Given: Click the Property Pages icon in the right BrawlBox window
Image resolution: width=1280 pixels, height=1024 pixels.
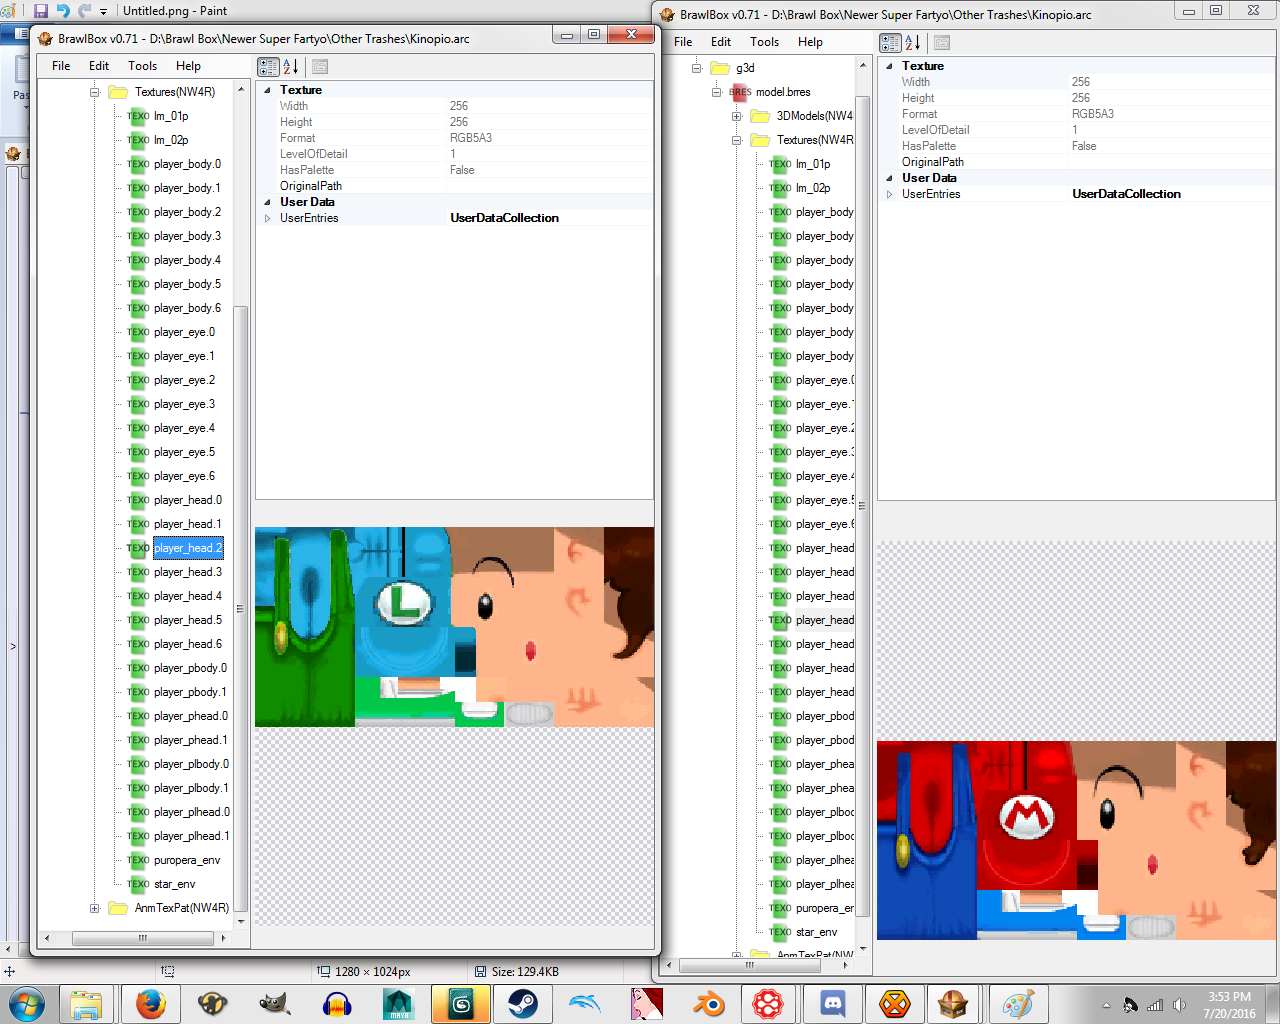Looking at the screenshot, I should click(x=941, y=43).
